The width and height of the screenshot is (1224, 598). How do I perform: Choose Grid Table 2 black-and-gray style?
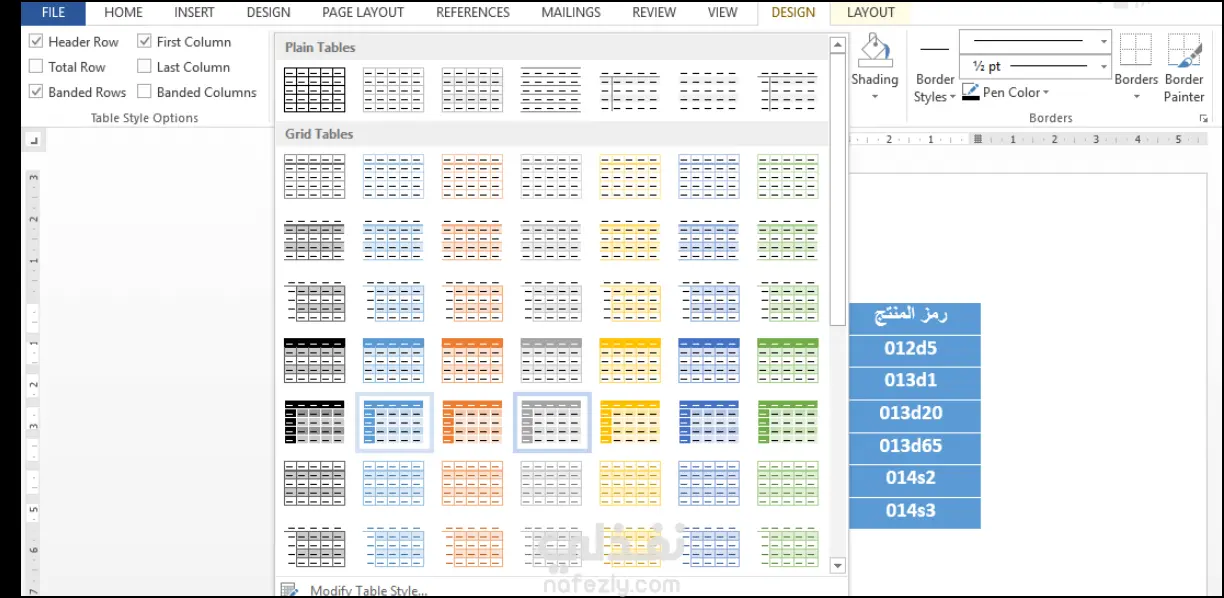315,240
